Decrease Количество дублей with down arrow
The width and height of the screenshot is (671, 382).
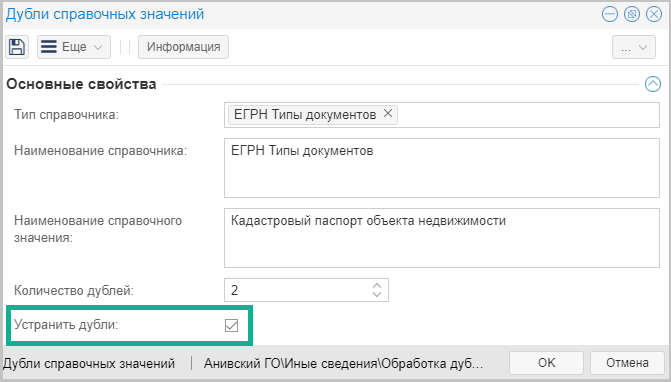click(377, 294)
